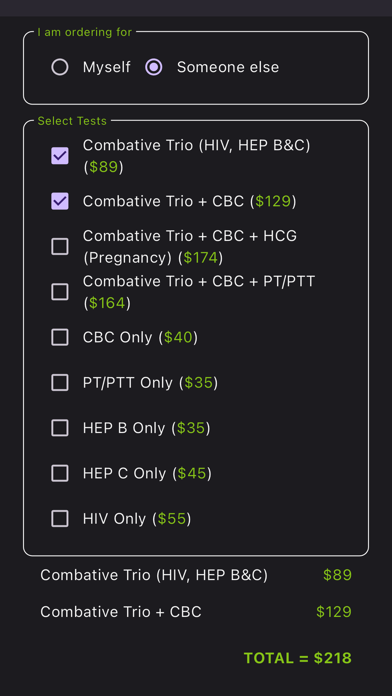The image size is (392, 696).
Task: Tick the HEP C Only checkbox
Action: click(60, 473)
